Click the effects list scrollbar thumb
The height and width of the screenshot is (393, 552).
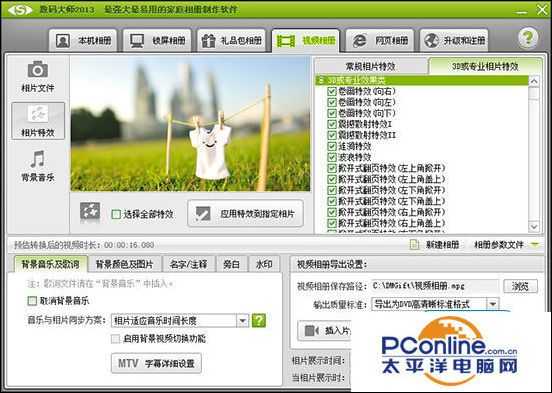(534, 93)
